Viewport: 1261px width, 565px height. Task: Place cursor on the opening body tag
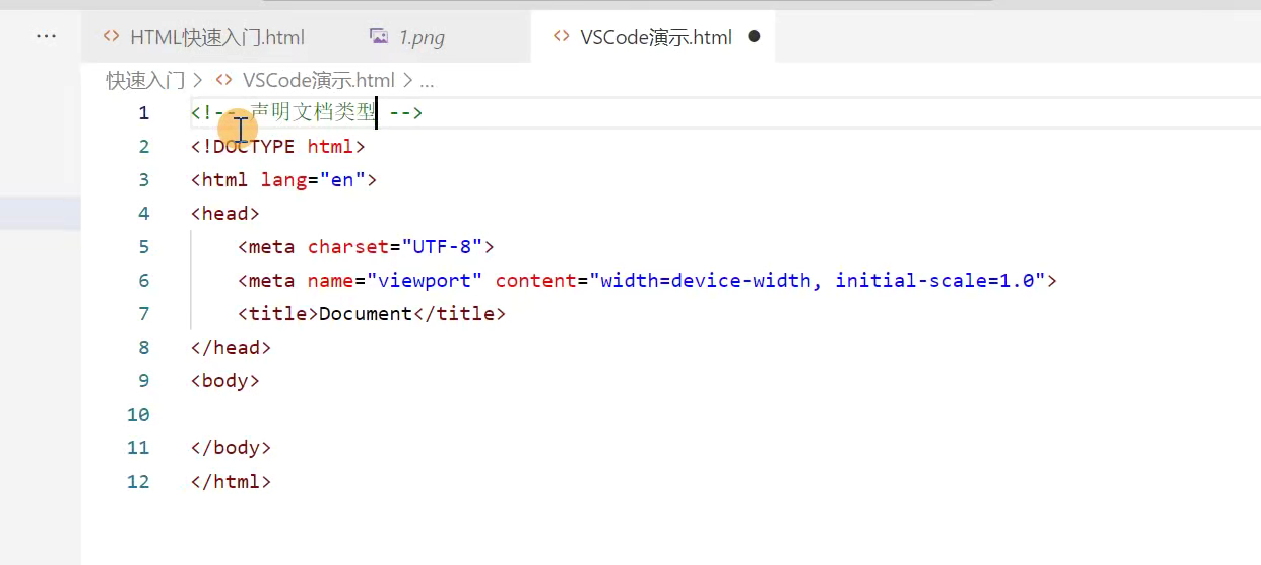coord(225,381)
